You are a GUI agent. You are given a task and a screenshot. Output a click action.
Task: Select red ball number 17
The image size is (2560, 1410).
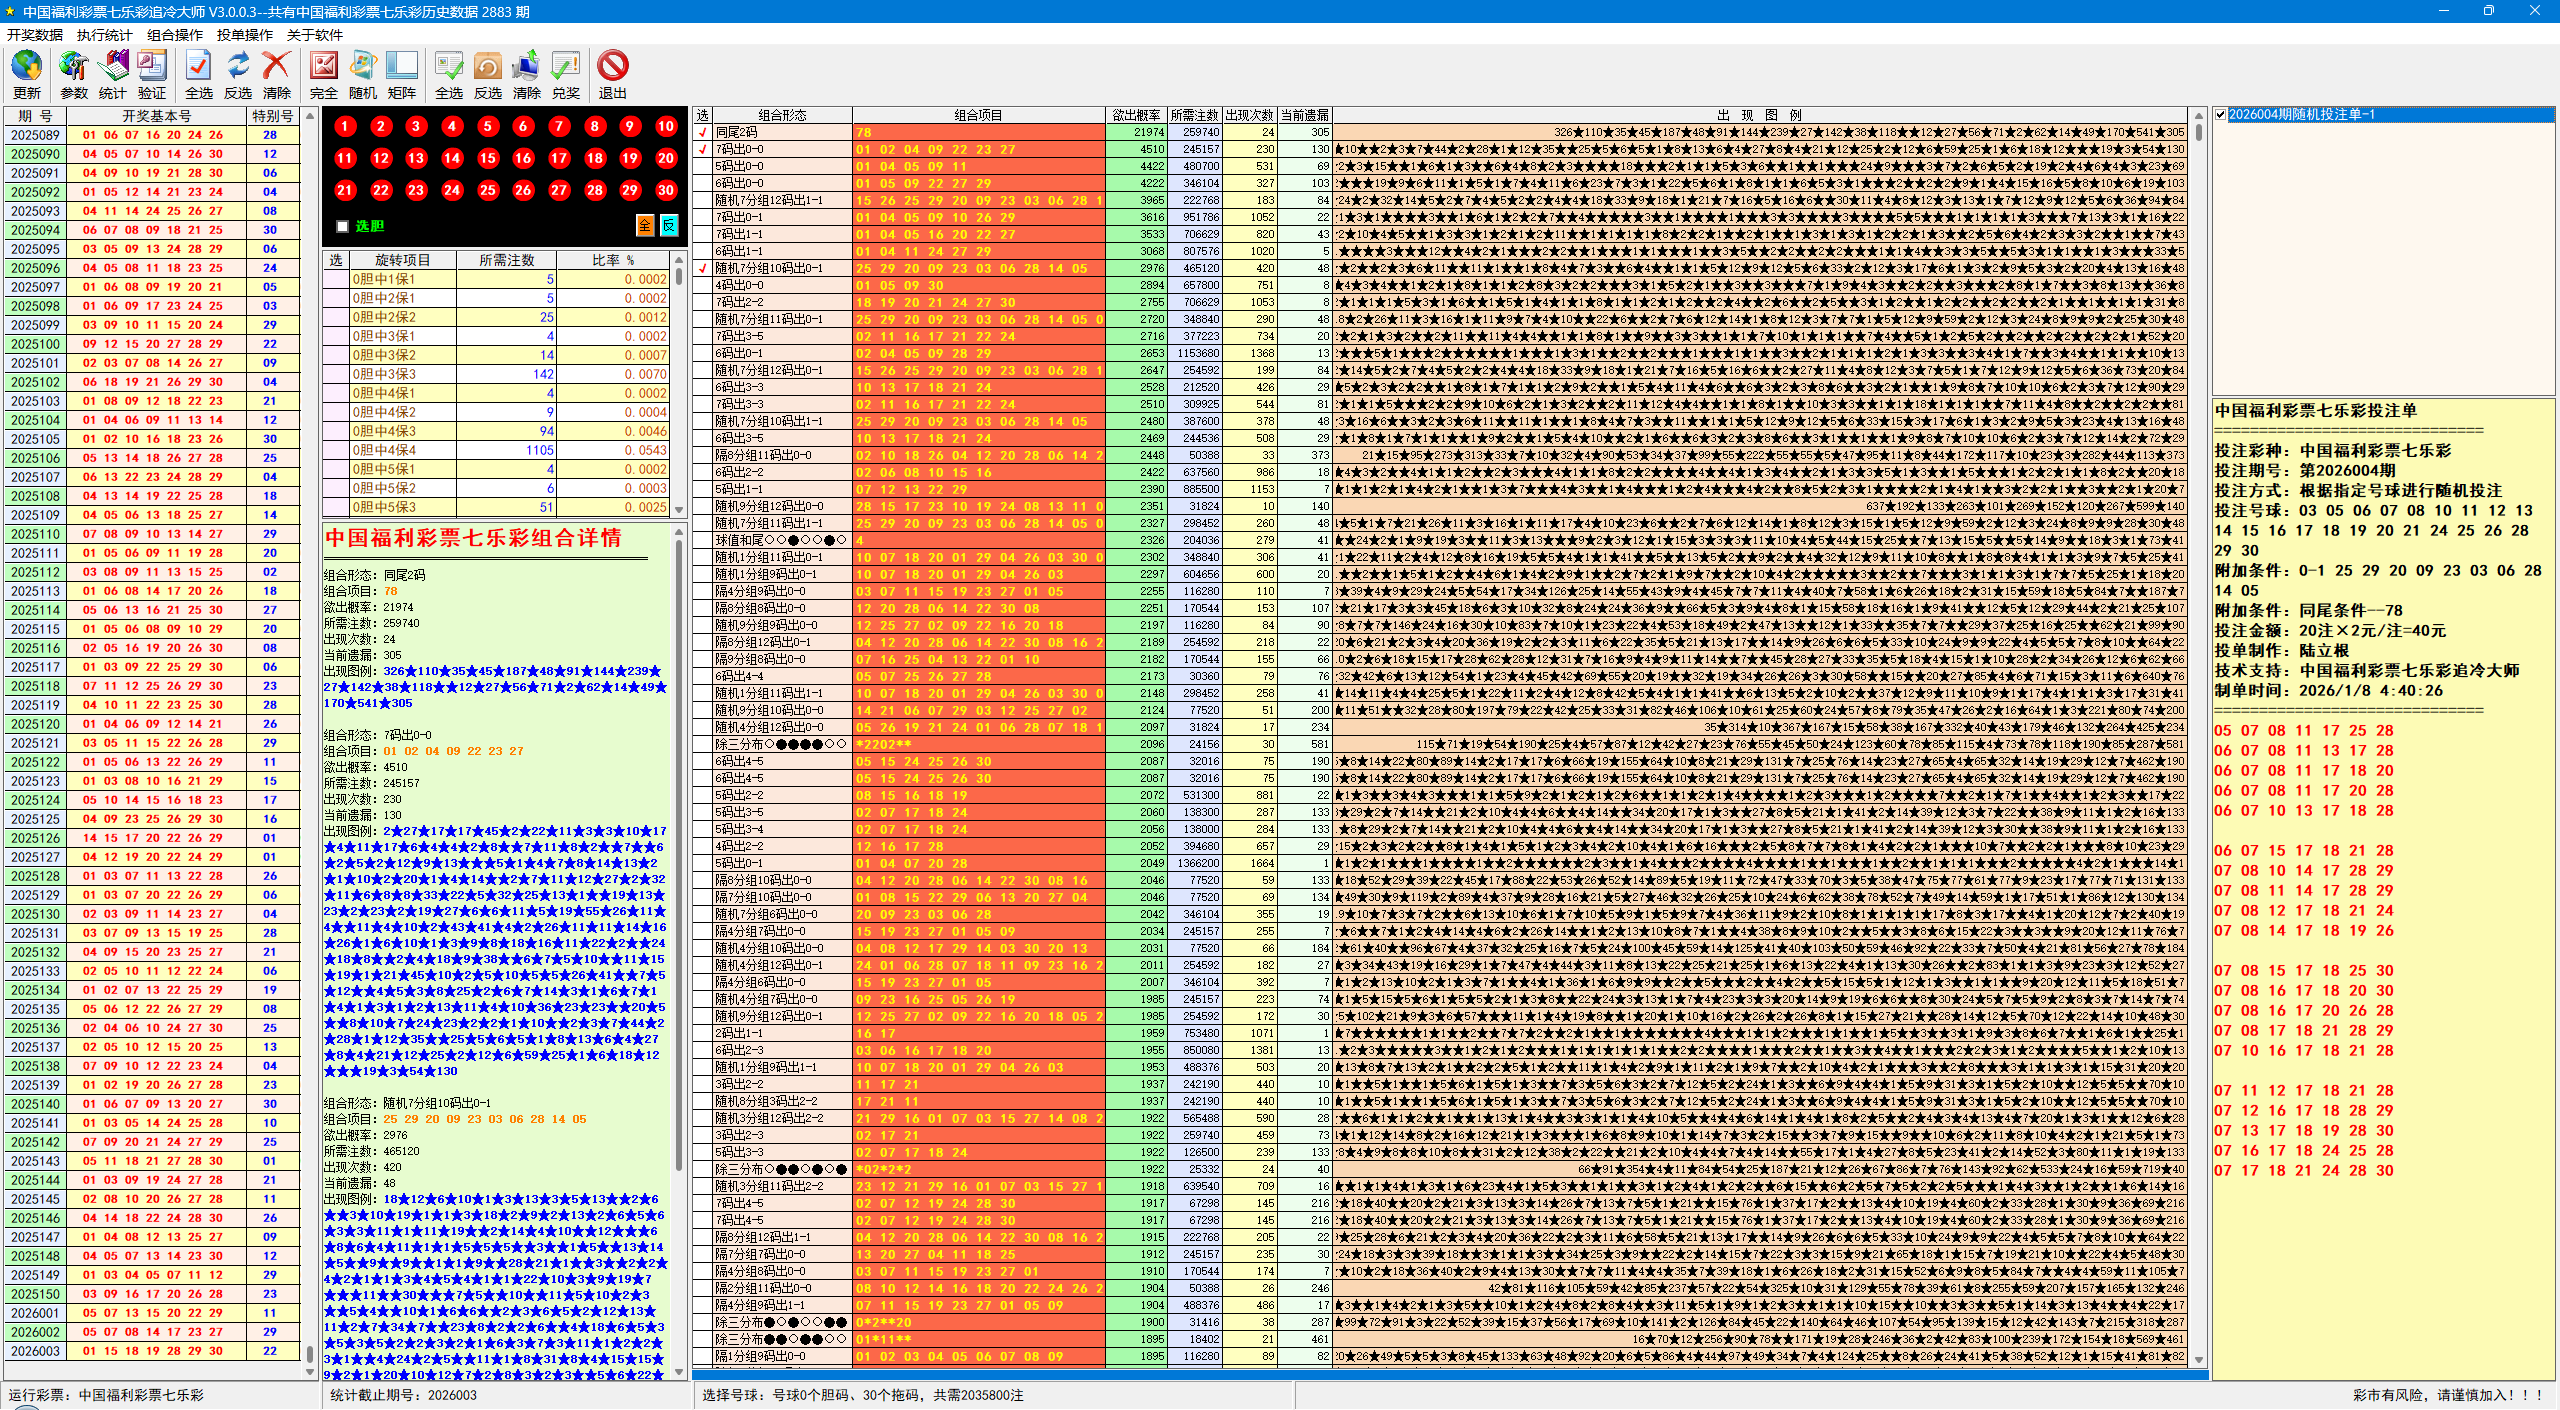558,158
